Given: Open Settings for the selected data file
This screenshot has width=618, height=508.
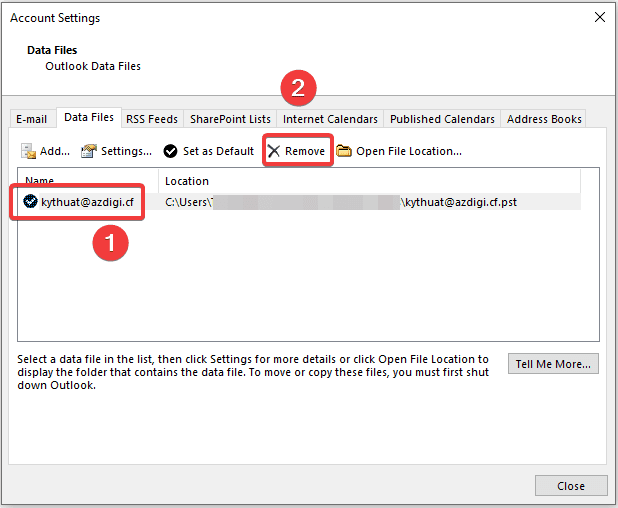Looking at the screenshot, I should 116,151.
